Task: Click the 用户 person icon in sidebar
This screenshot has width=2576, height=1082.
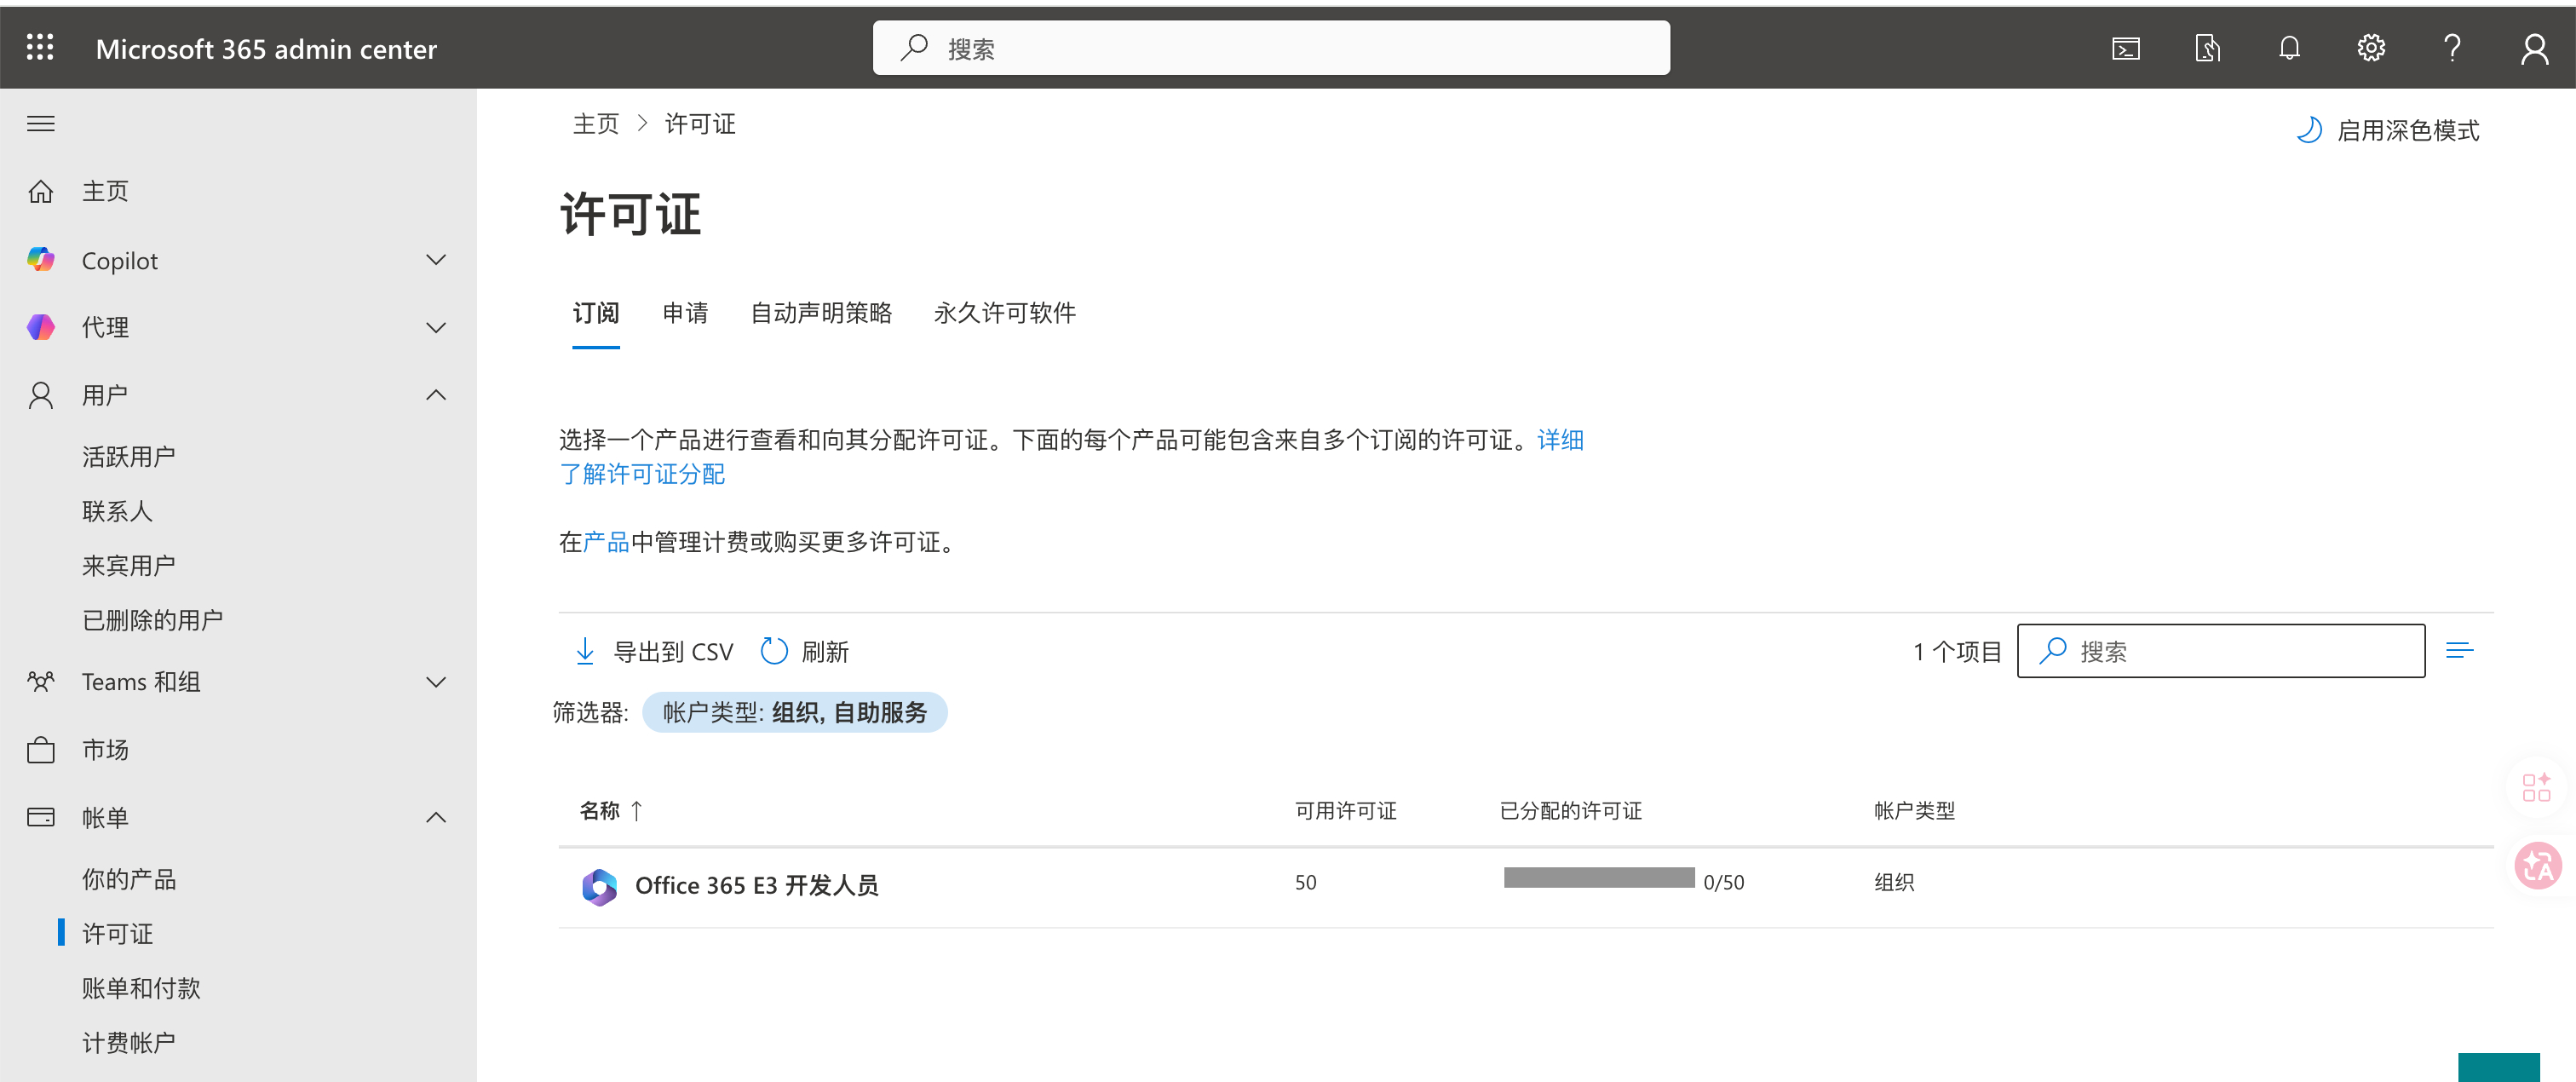Action: tap(41, 395)
